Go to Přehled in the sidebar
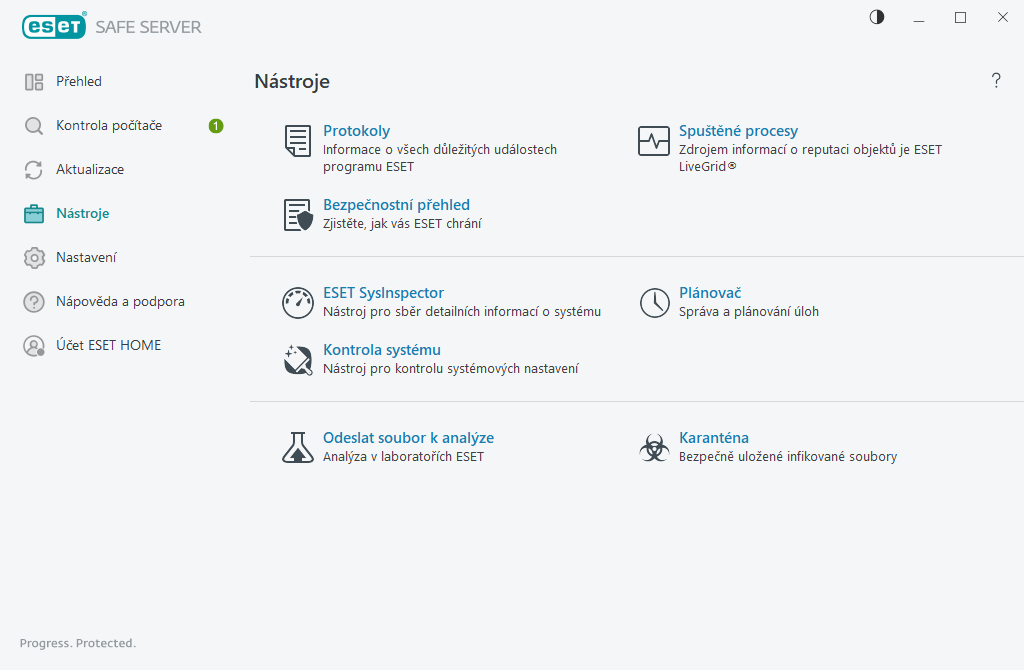This screenshot has height=670, width=1024. (x=78, y=81)
